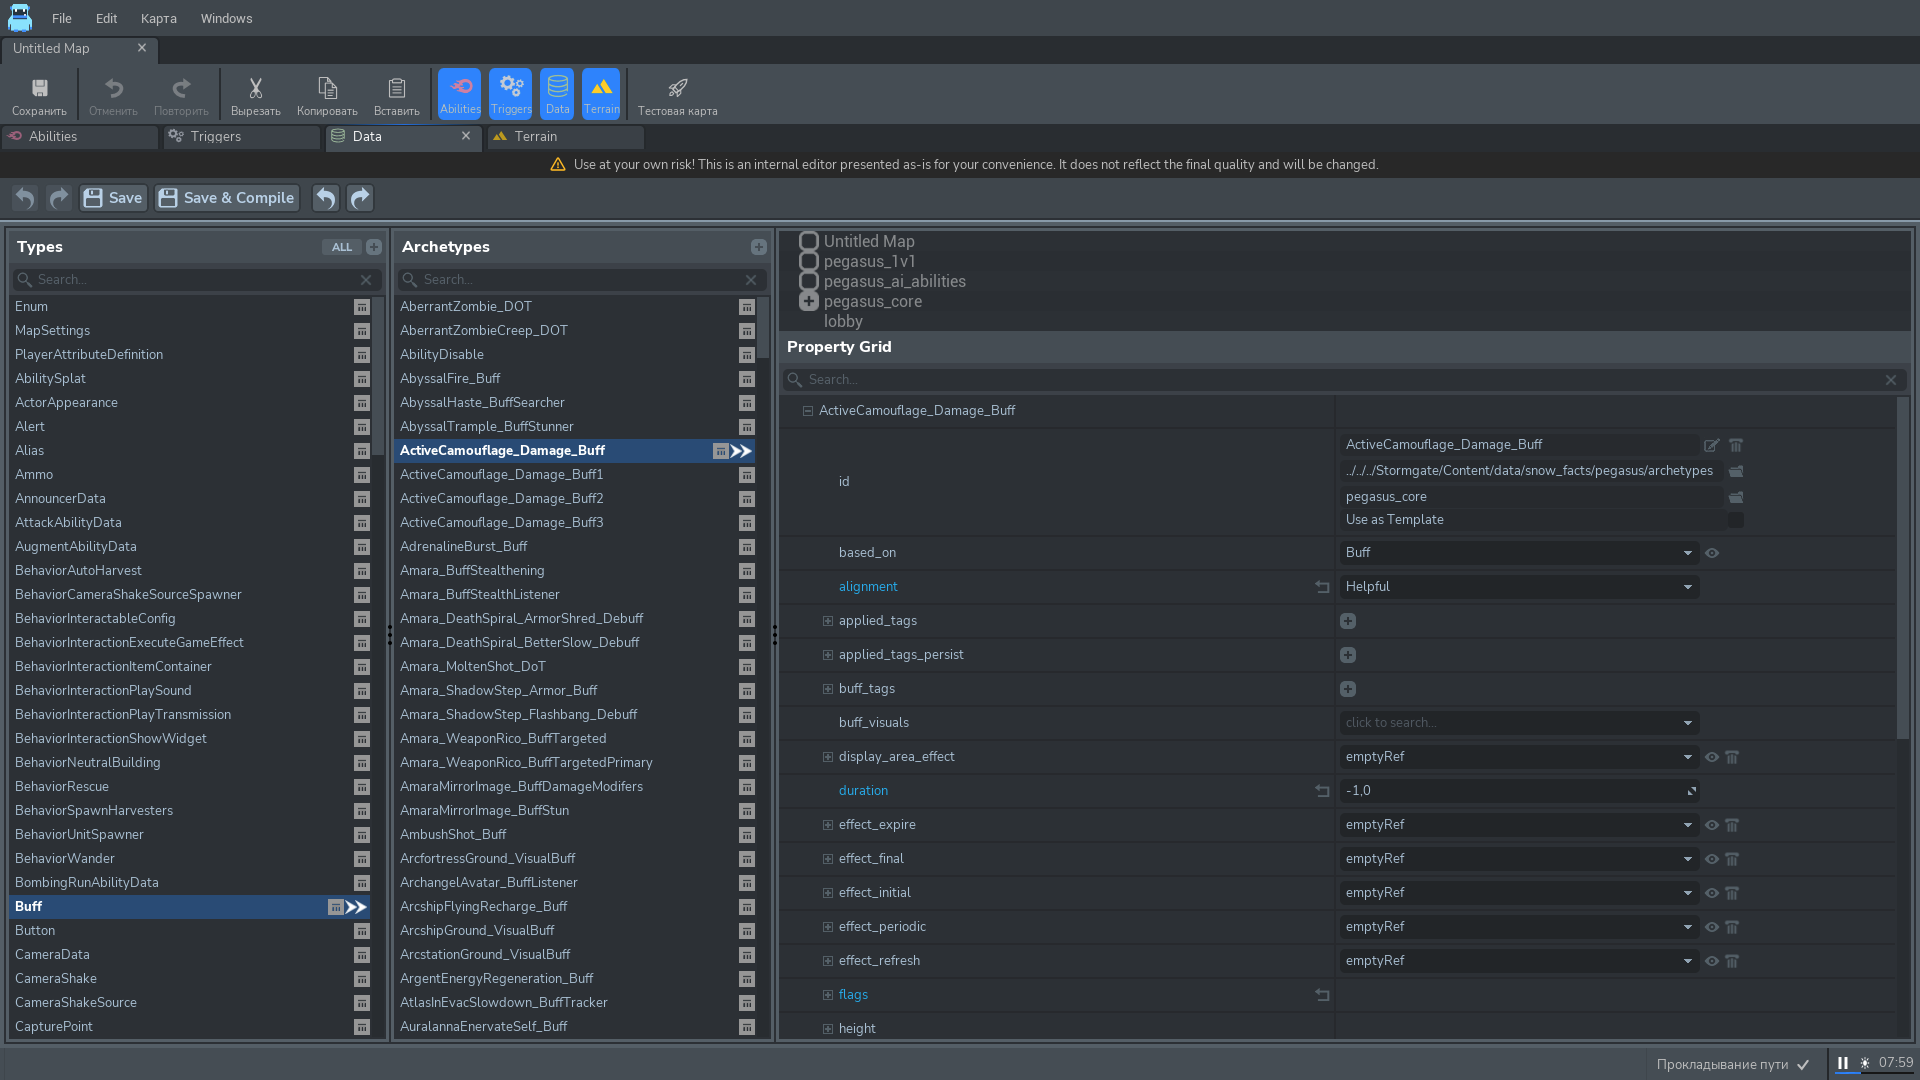Toggle the Use as Template checkbox
This screenshot has width=1920, height=1080.
point(1735,520)
